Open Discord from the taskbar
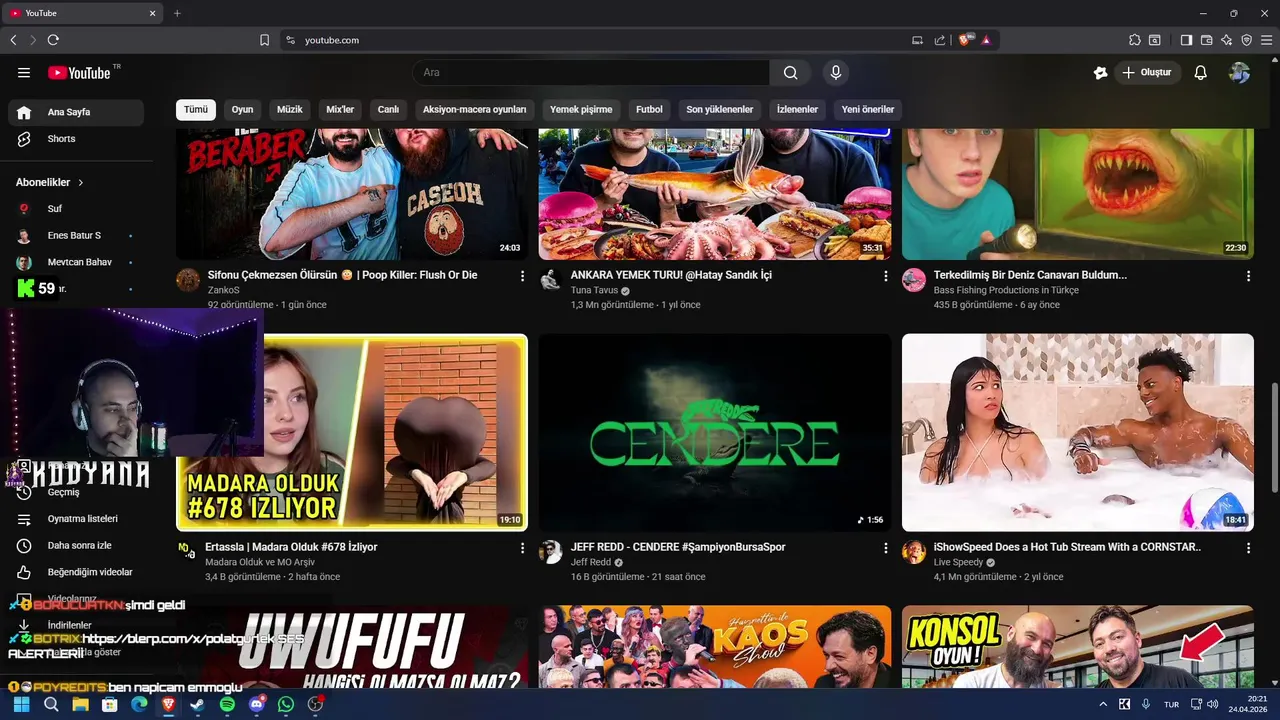The image size is (1280, 720). click(256, 705)
